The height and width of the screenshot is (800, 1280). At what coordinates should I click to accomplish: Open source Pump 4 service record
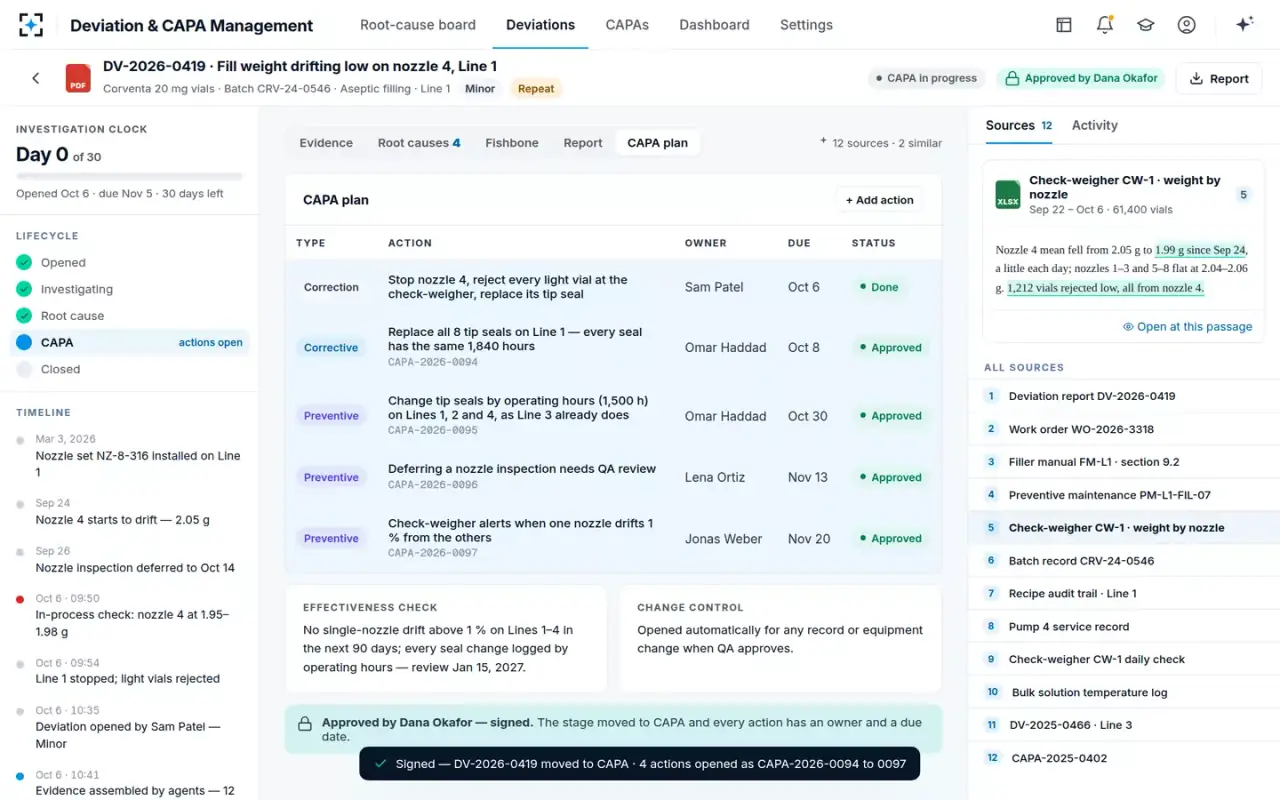(x=1124, y=627)
